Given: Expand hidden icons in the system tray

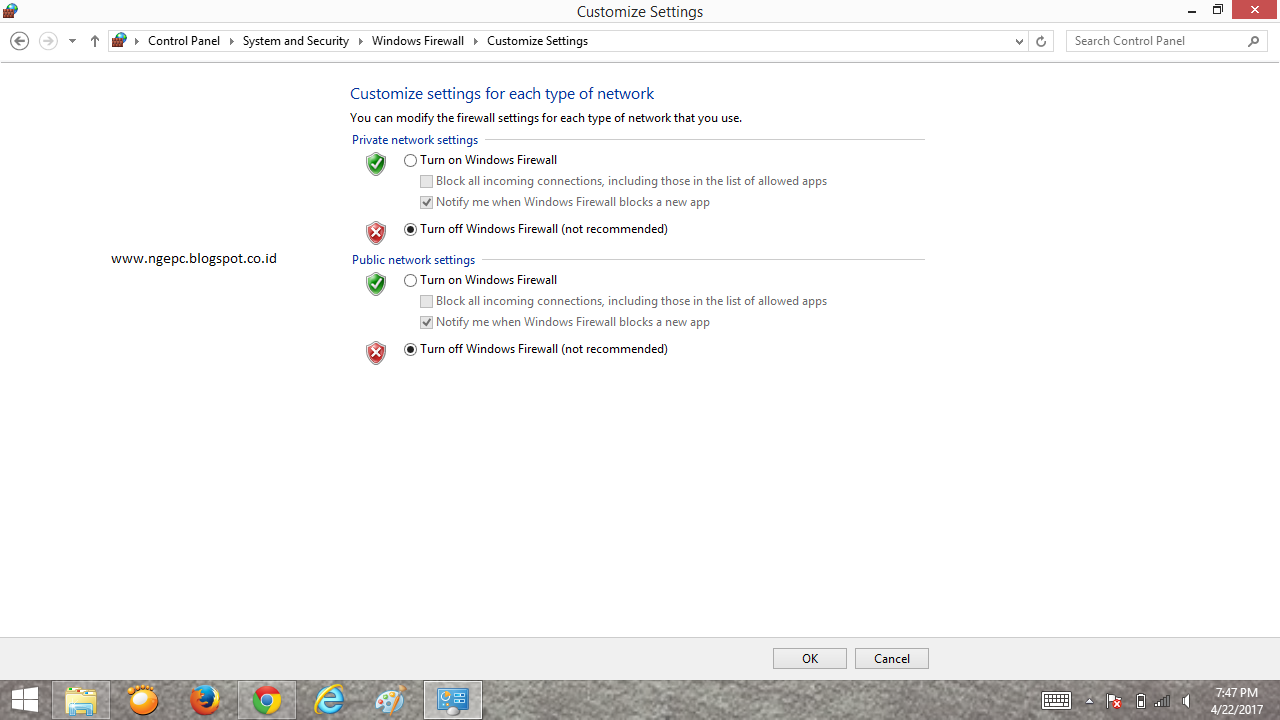Looking at the screenshot, I should [1089, 700].
